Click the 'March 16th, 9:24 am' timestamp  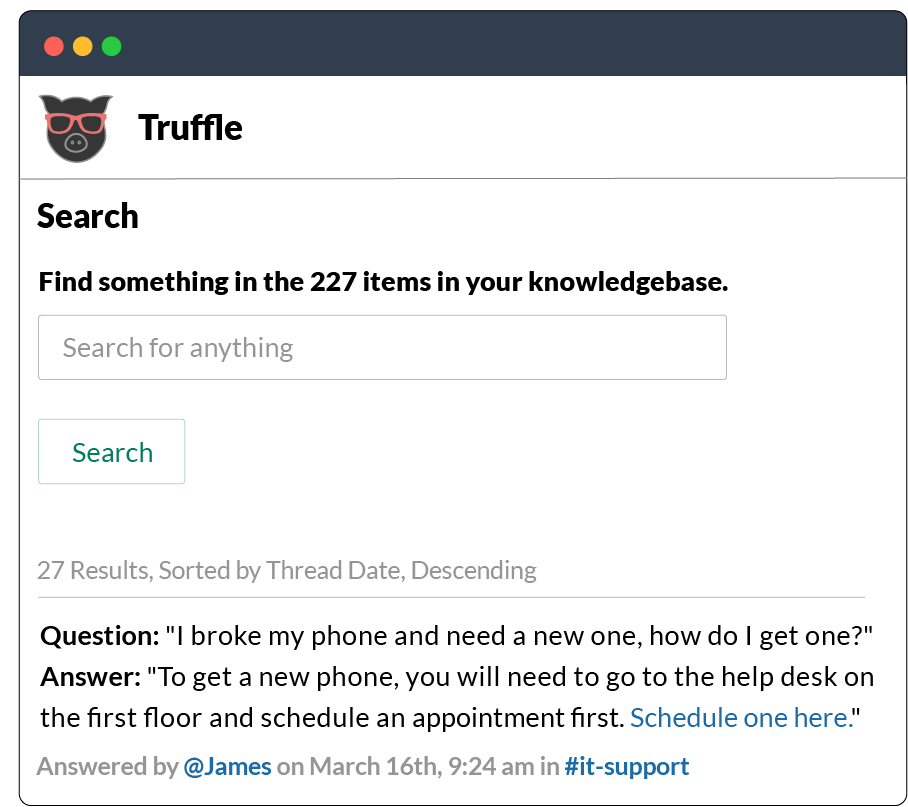click(x=422, y=766)
